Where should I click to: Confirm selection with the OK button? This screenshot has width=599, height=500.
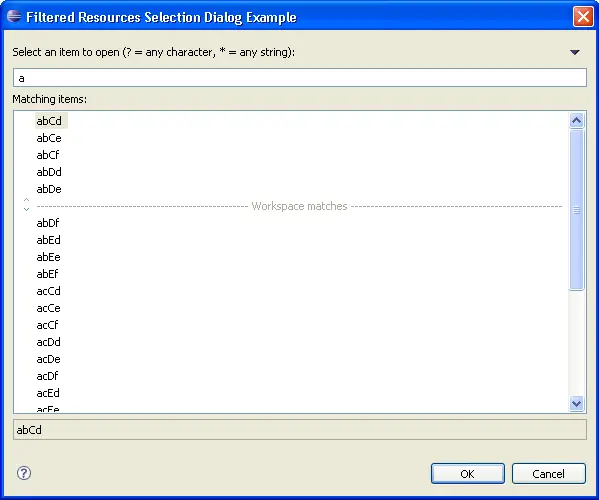[468, 474]
